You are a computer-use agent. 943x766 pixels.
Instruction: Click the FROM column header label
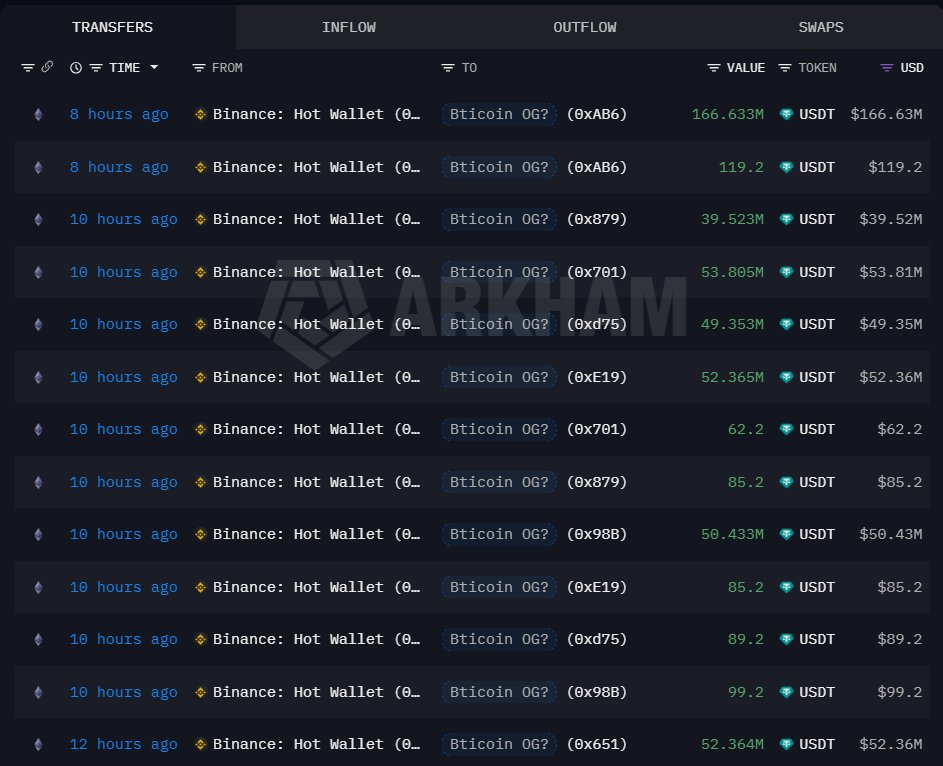[227, 68]
